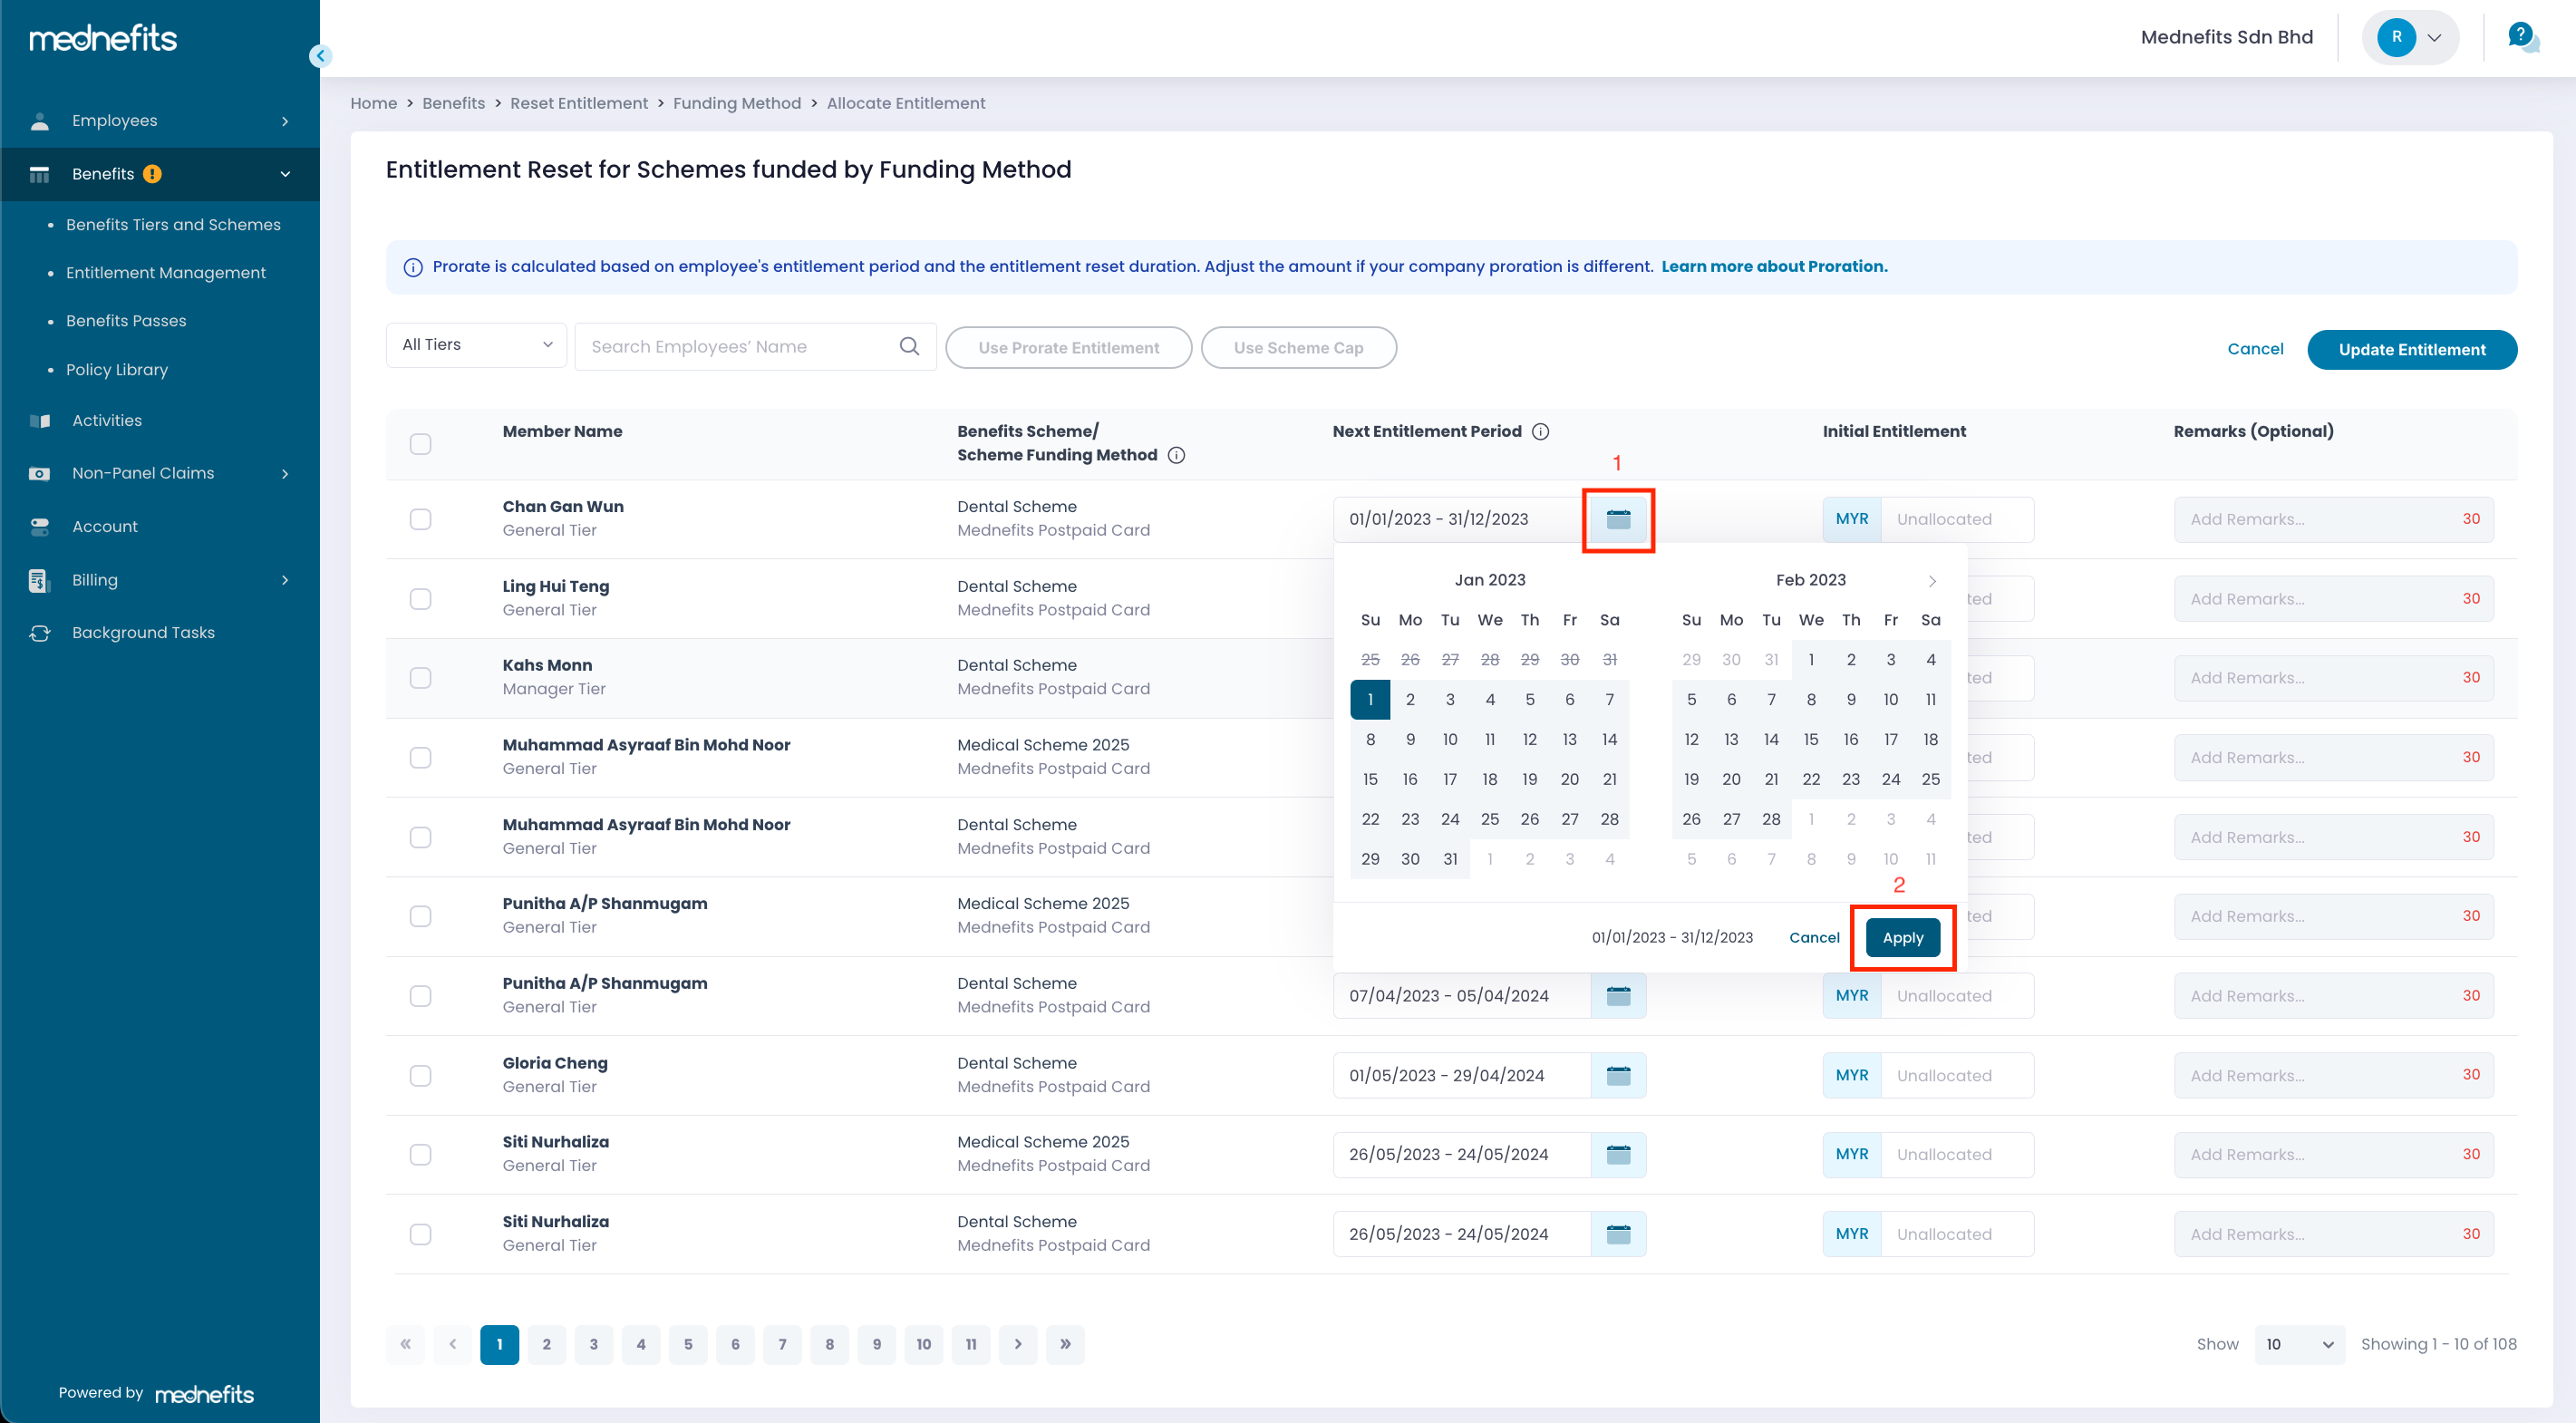Go to Background Tasks in sidebar
Screen dimensions: 2576x1423
tap(143, 632)
